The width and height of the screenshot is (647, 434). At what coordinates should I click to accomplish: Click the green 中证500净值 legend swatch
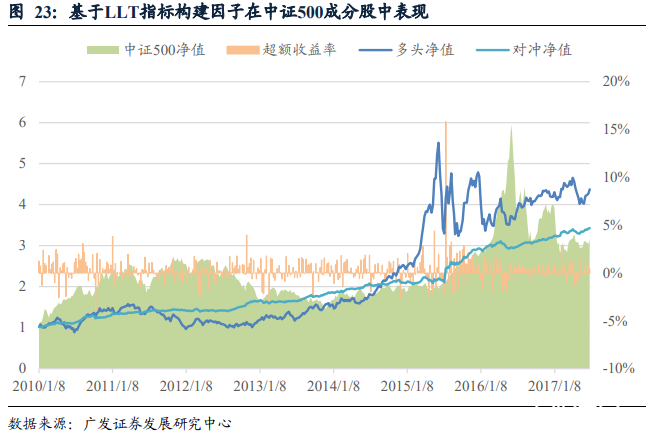tap(103, 50)
